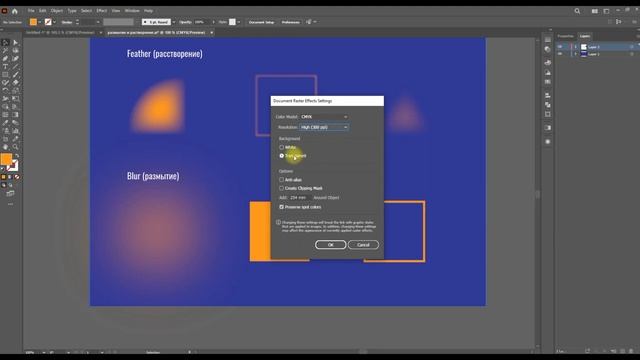Open the search magnifier in top bar
Screen dimensions: 640x360
coord(577,11)
